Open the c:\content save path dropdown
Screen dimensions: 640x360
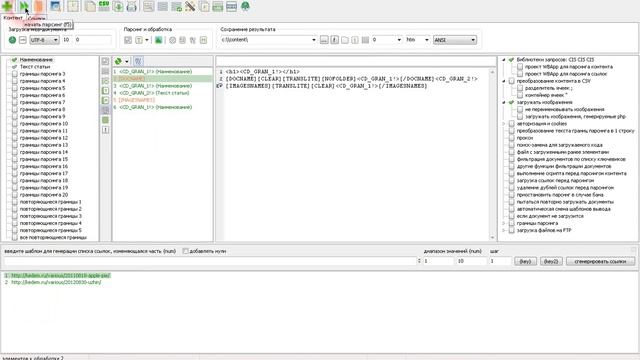pyautogui.click(x=313, y=40)
